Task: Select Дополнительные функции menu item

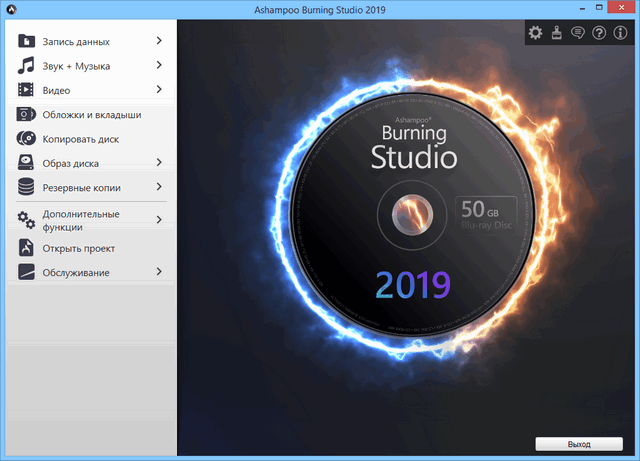Action: pos(80,220)
